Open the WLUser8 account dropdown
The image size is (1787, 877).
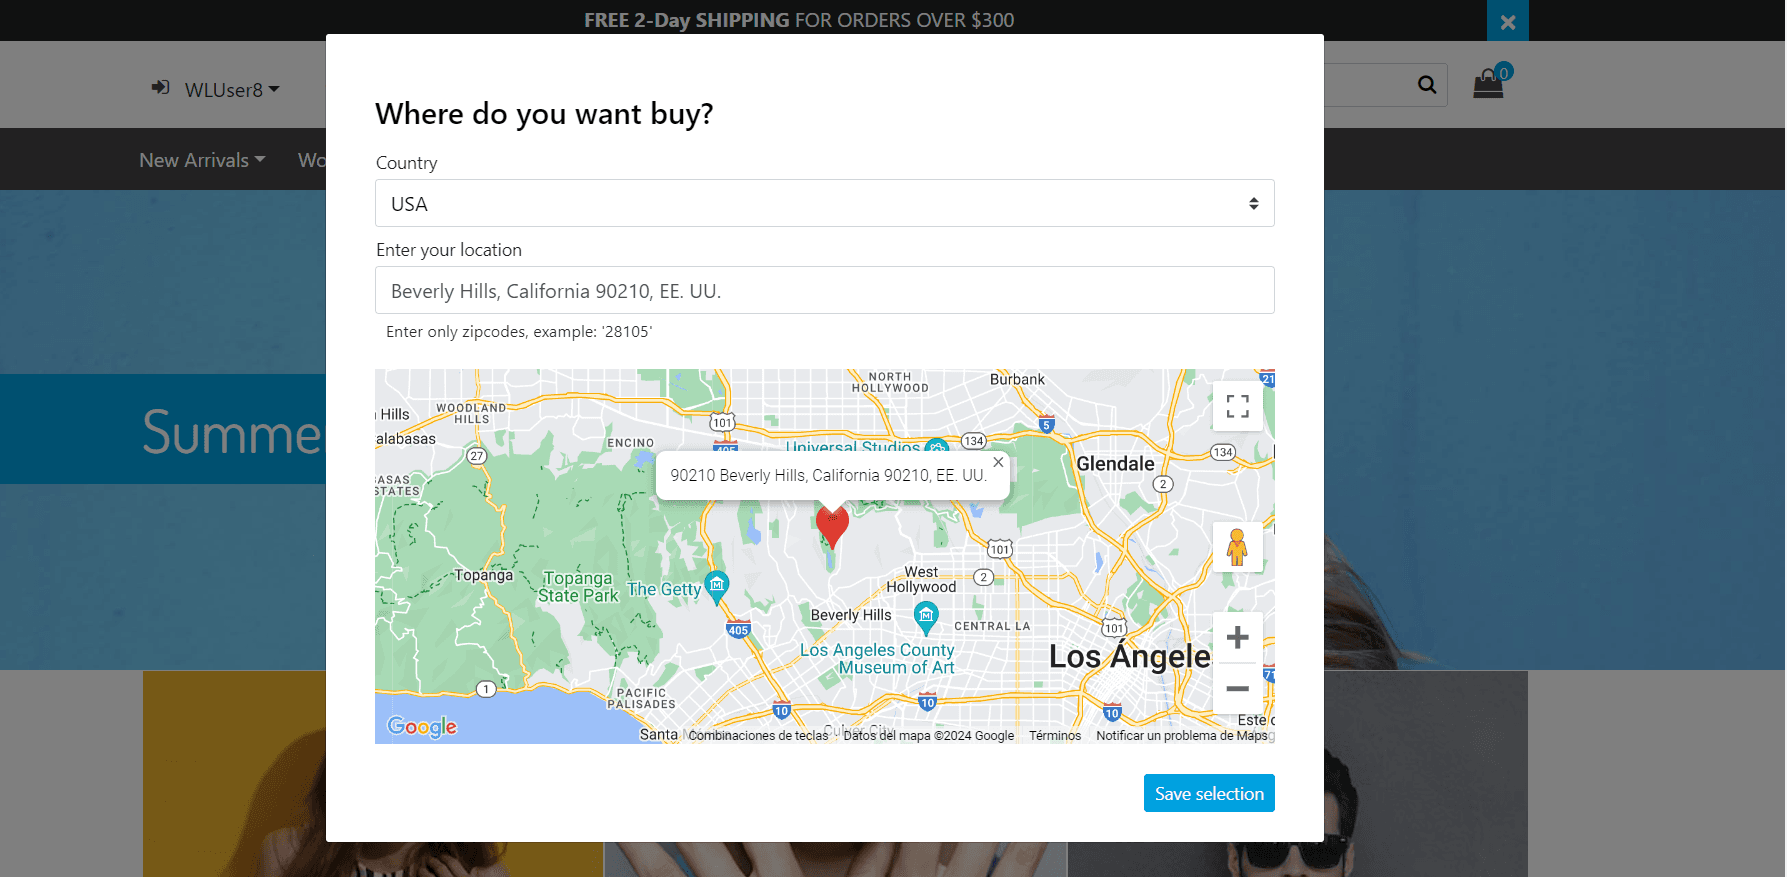pos(232,90)
